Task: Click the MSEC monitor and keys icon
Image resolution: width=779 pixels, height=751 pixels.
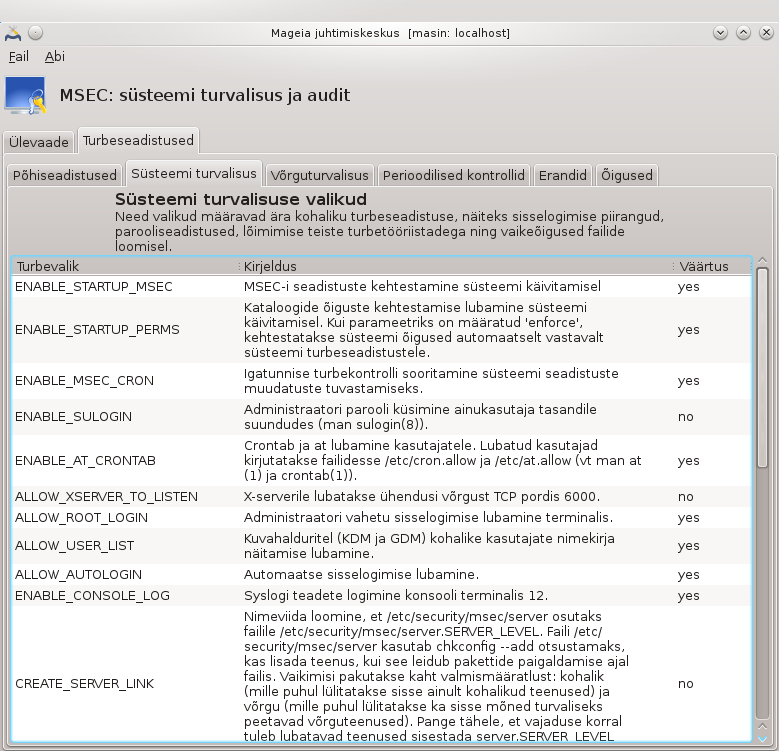Action: point(25,95)
